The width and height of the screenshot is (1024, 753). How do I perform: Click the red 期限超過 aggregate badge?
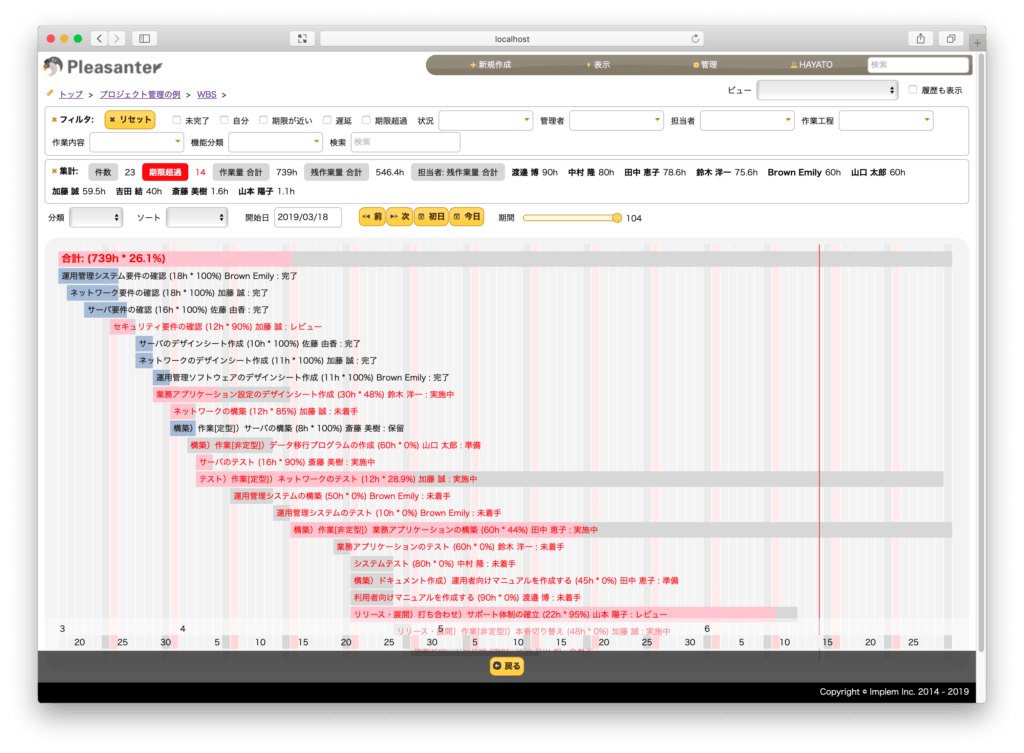(x=165, y=172)
